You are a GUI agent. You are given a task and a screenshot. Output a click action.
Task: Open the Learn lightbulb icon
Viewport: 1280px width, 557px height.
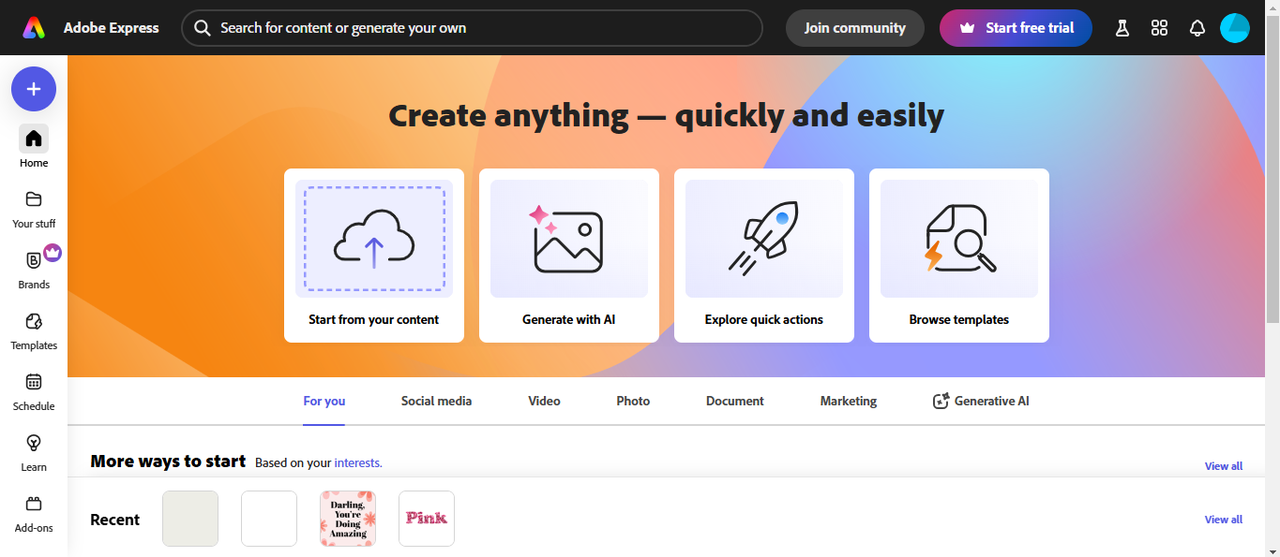coord(34,443)
